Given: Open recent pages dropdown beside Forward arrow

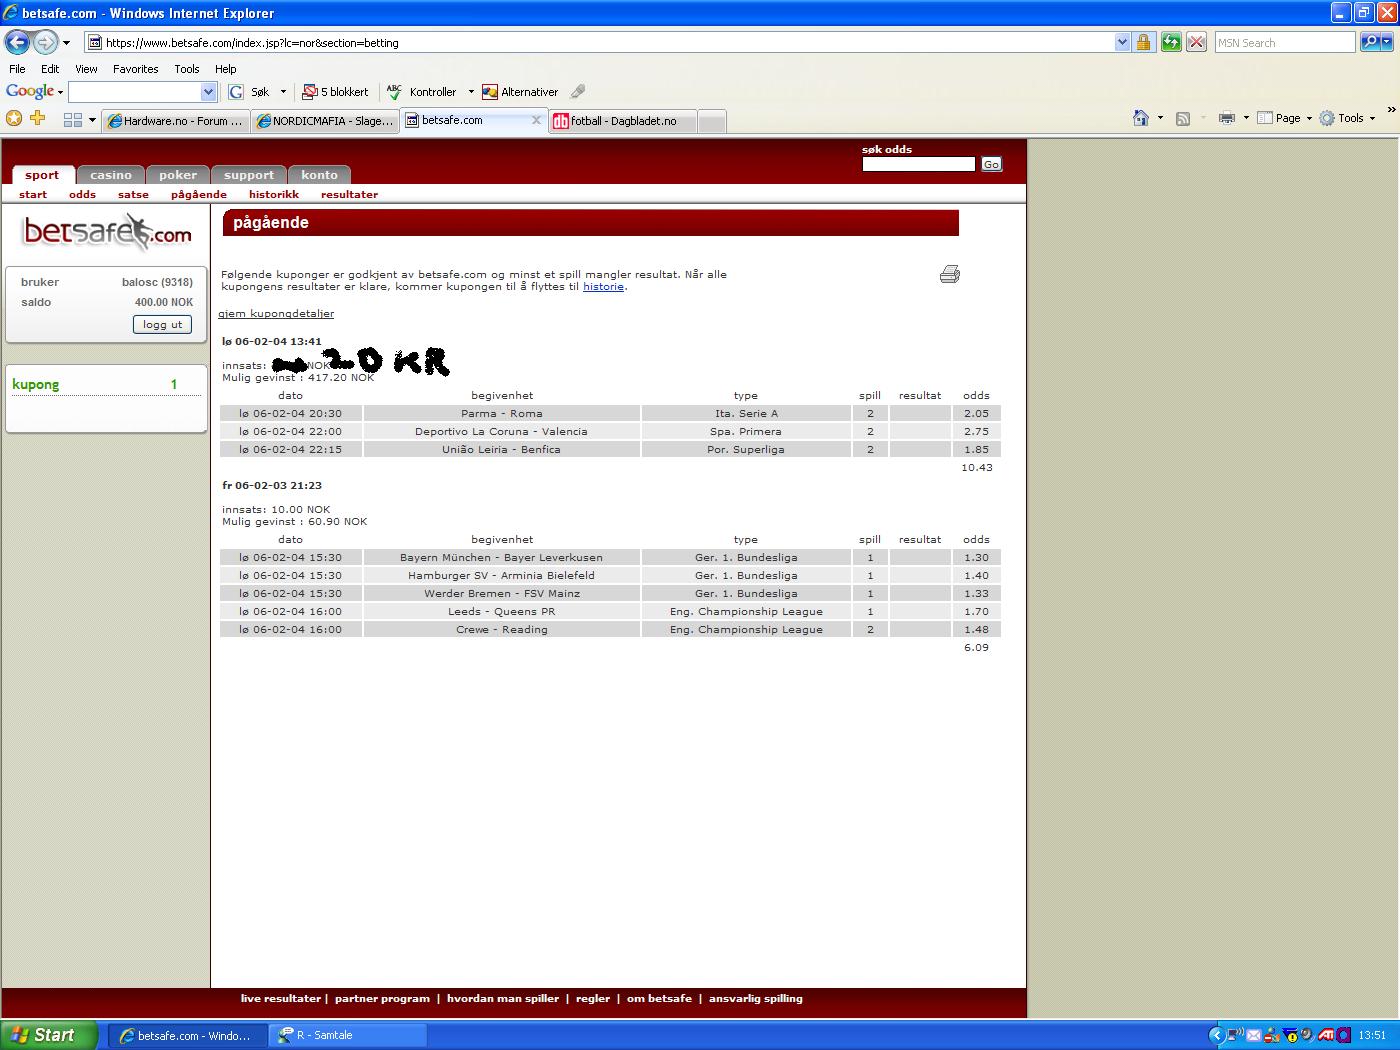Looking at the screenshot, I should coord(66,43).
